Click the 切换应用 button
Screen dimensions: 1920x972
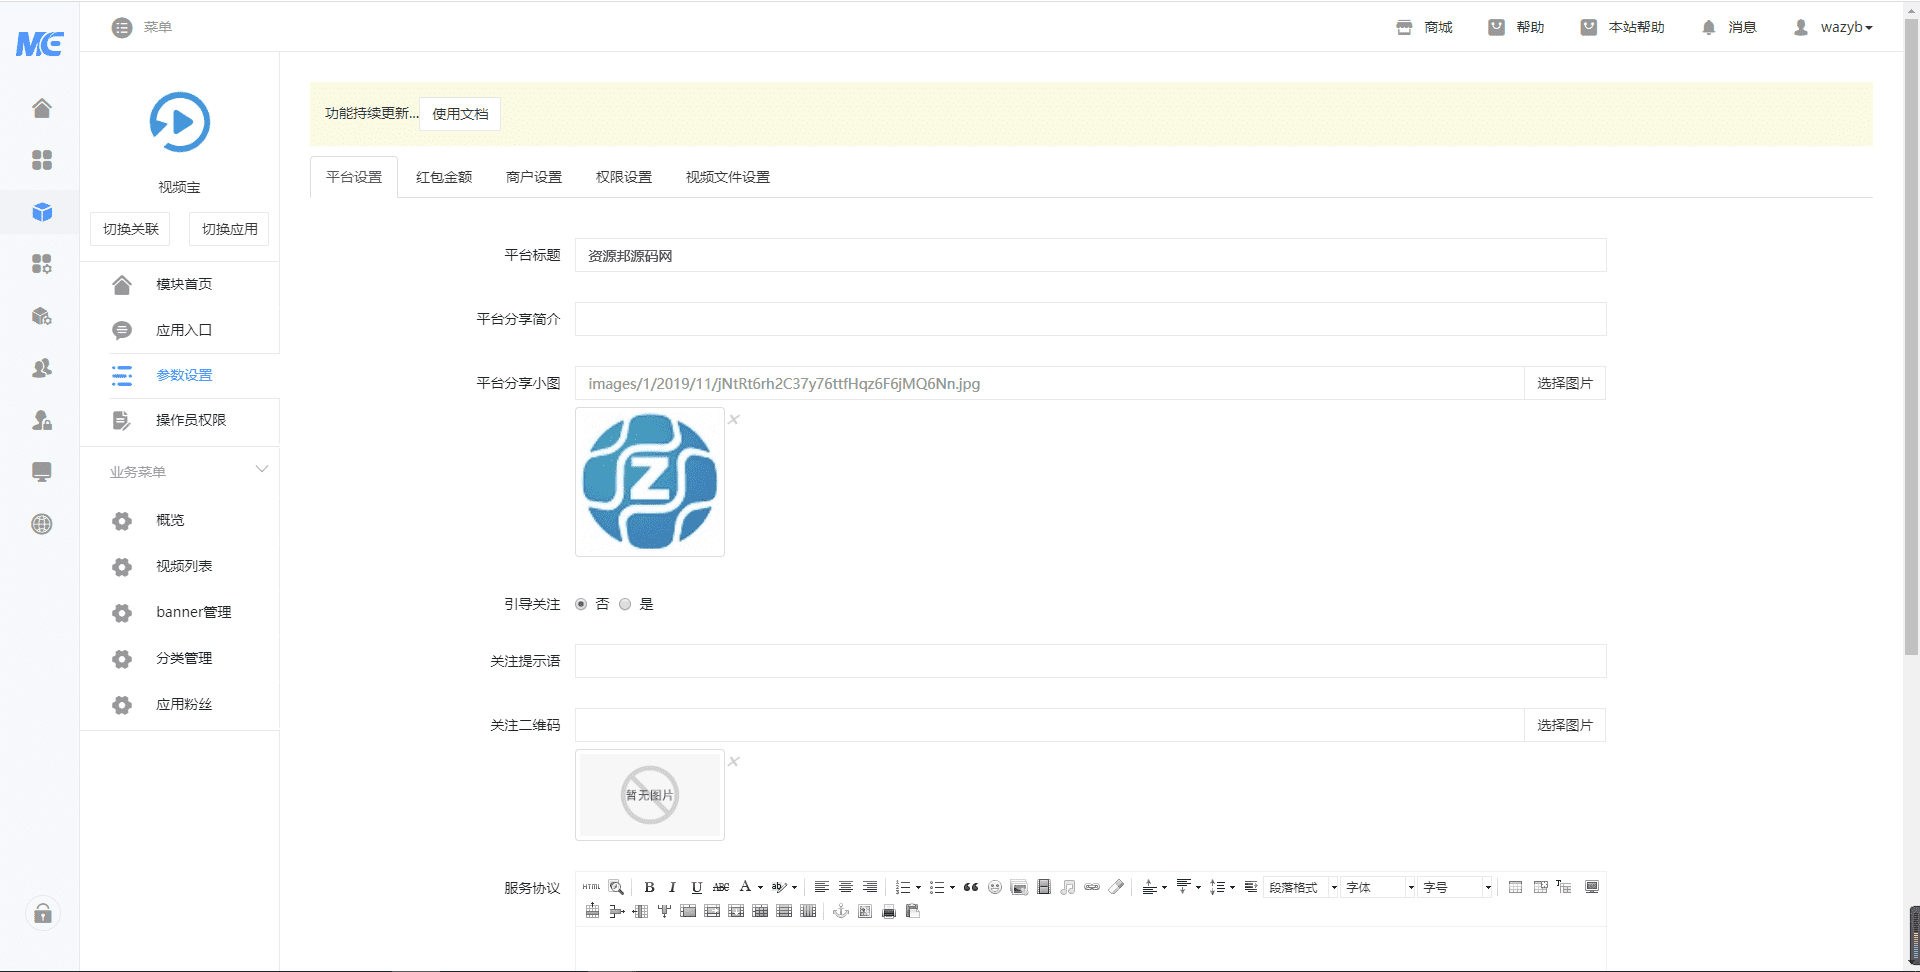tap(230, 229)
